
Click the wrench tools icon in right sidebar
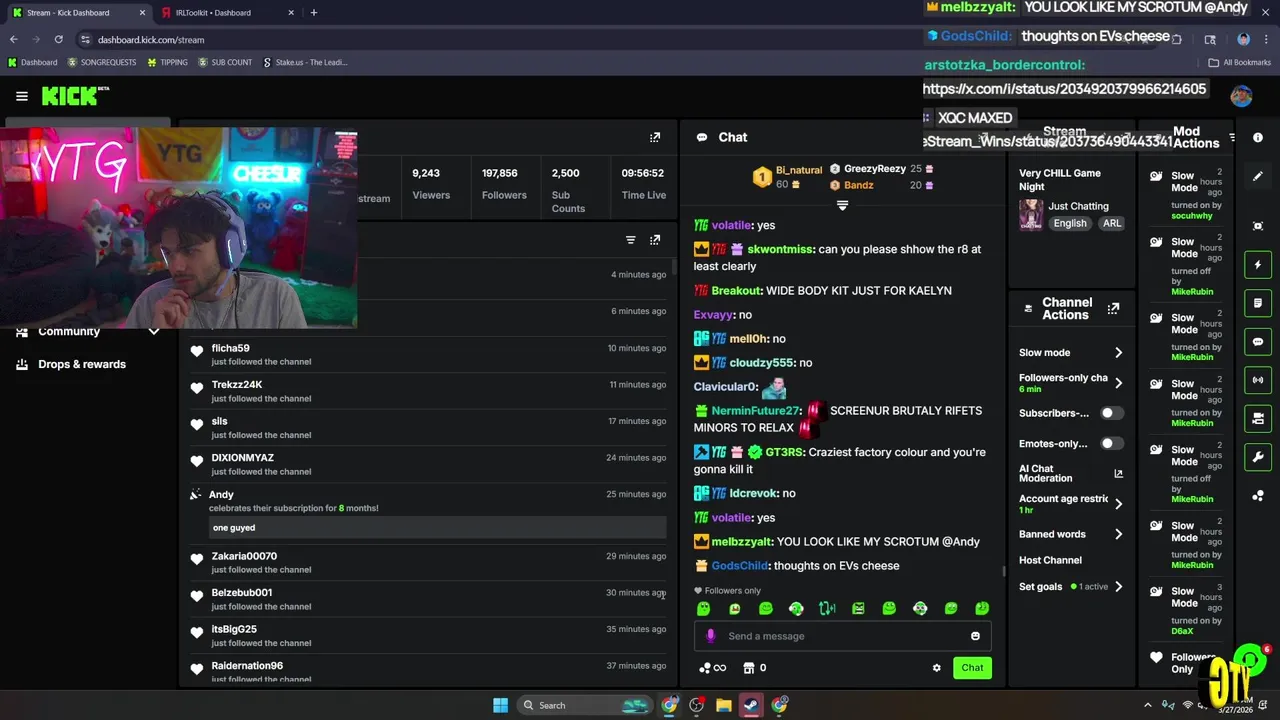tap(1258, 457)
